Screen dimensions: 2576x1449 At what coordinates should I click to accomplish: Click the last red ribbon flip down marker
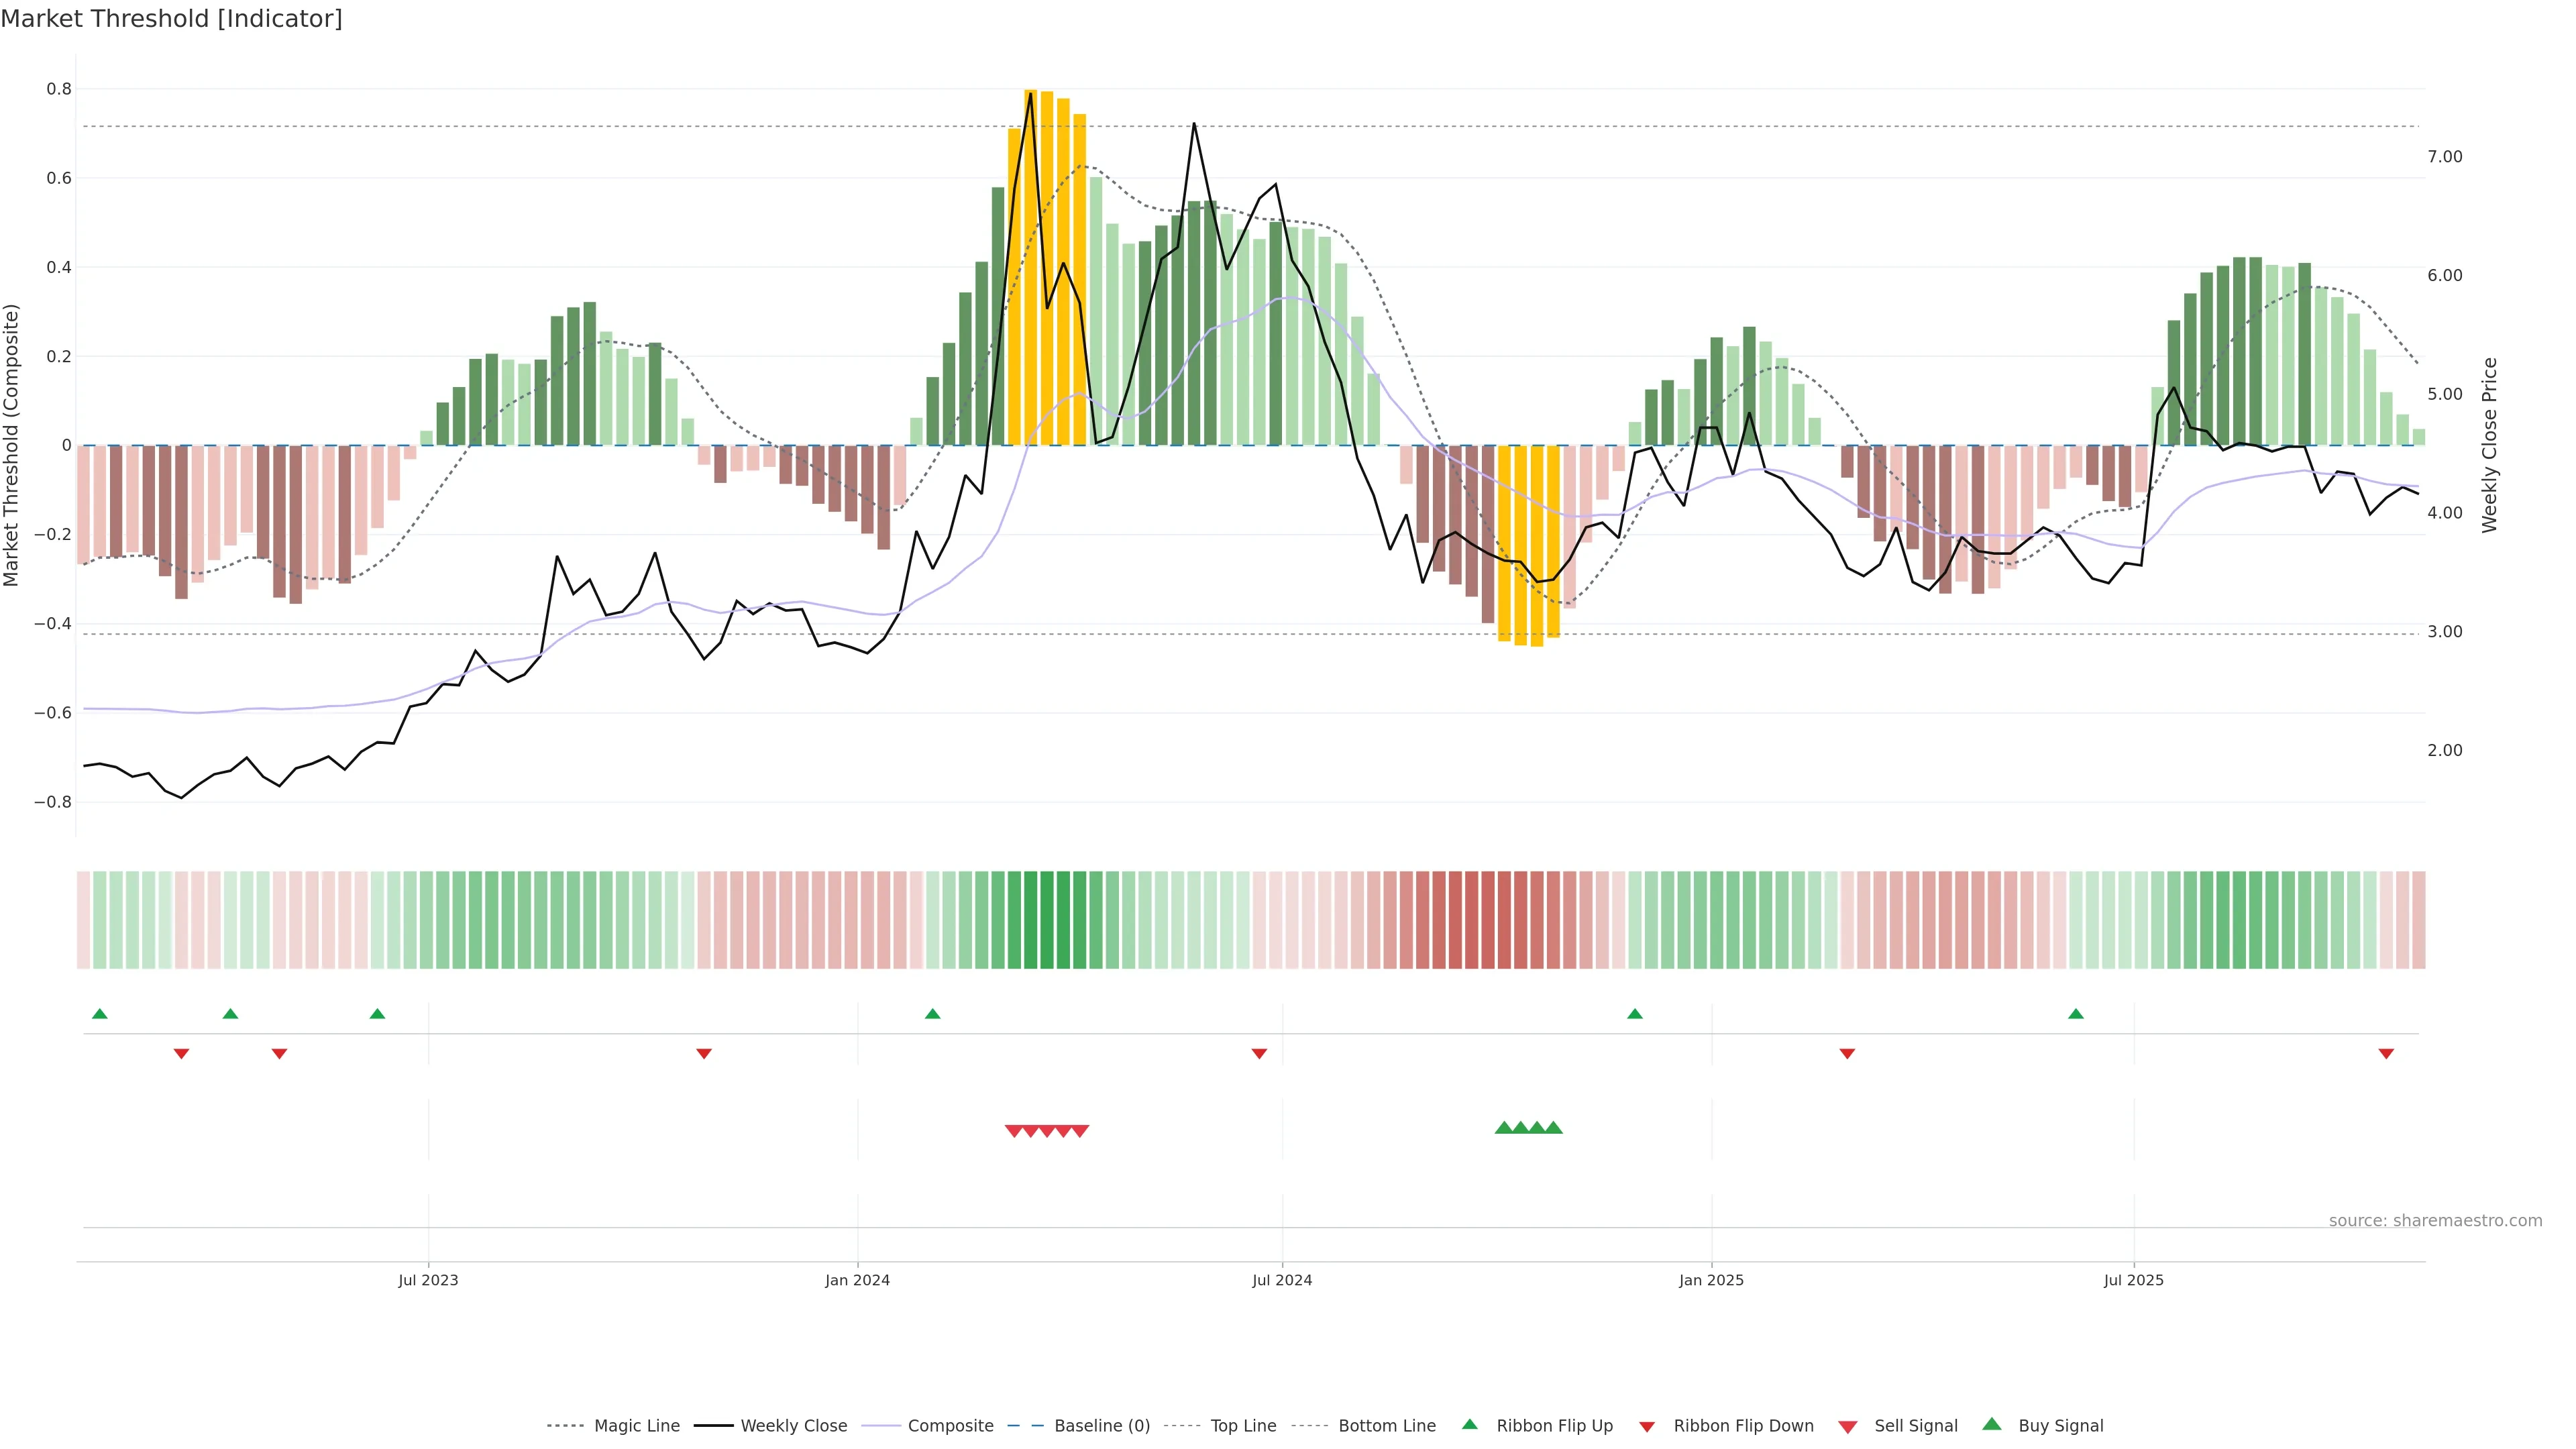2386,1054
